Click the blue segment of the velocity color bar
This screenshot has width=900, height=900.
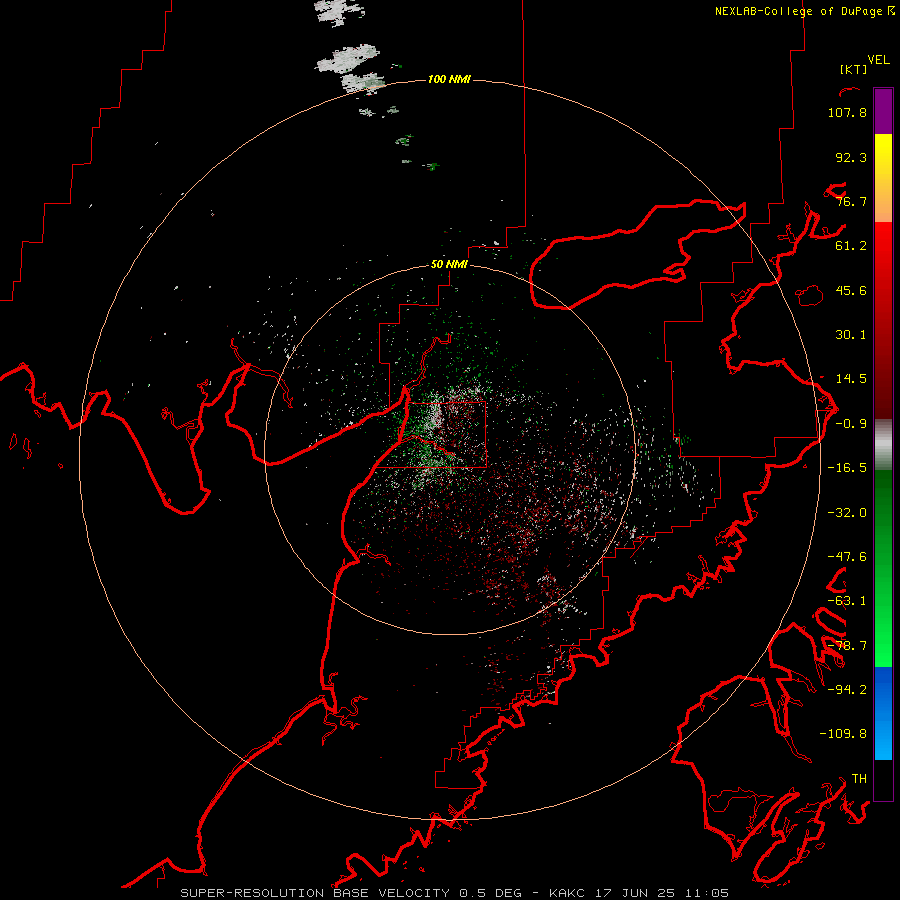point(883,713)
